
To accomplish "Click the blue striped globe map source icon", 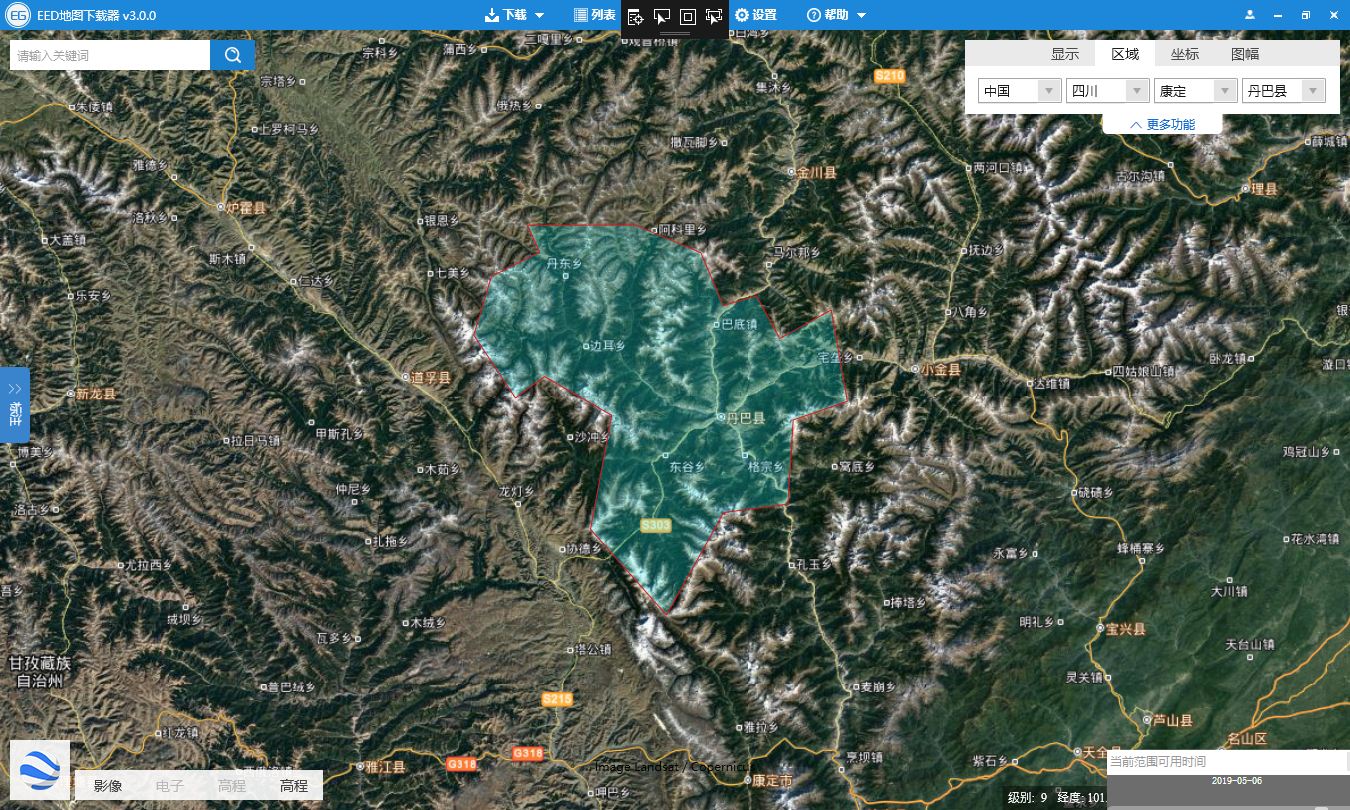I will click(x=40, y=770).
